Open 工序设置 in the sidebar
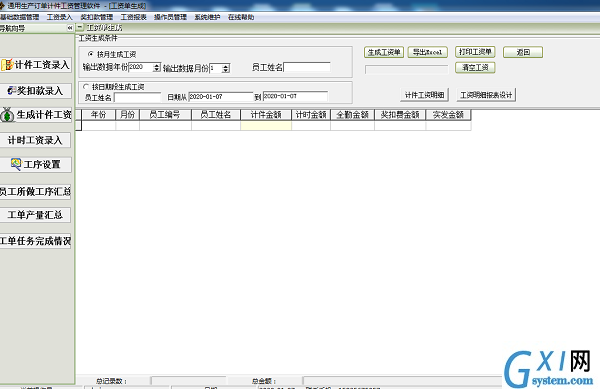The height and width of the screenshot is (389, 600). tap(36, 164)
